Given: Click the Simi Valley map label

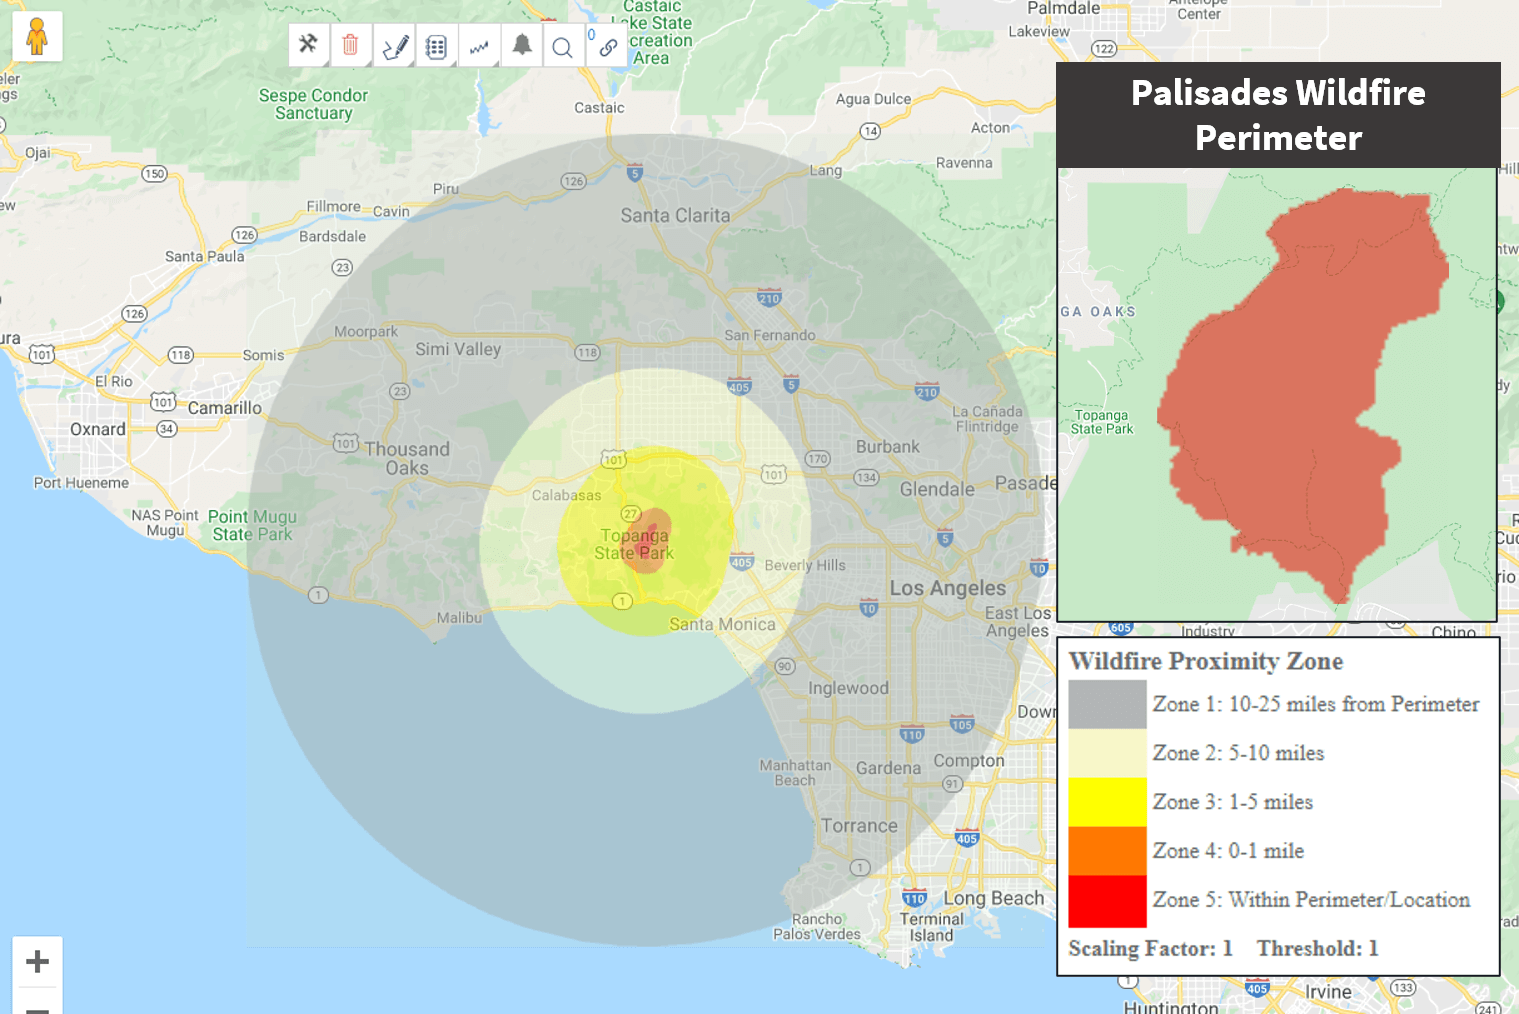Looking at the screenshot, I should coord(458,349).
